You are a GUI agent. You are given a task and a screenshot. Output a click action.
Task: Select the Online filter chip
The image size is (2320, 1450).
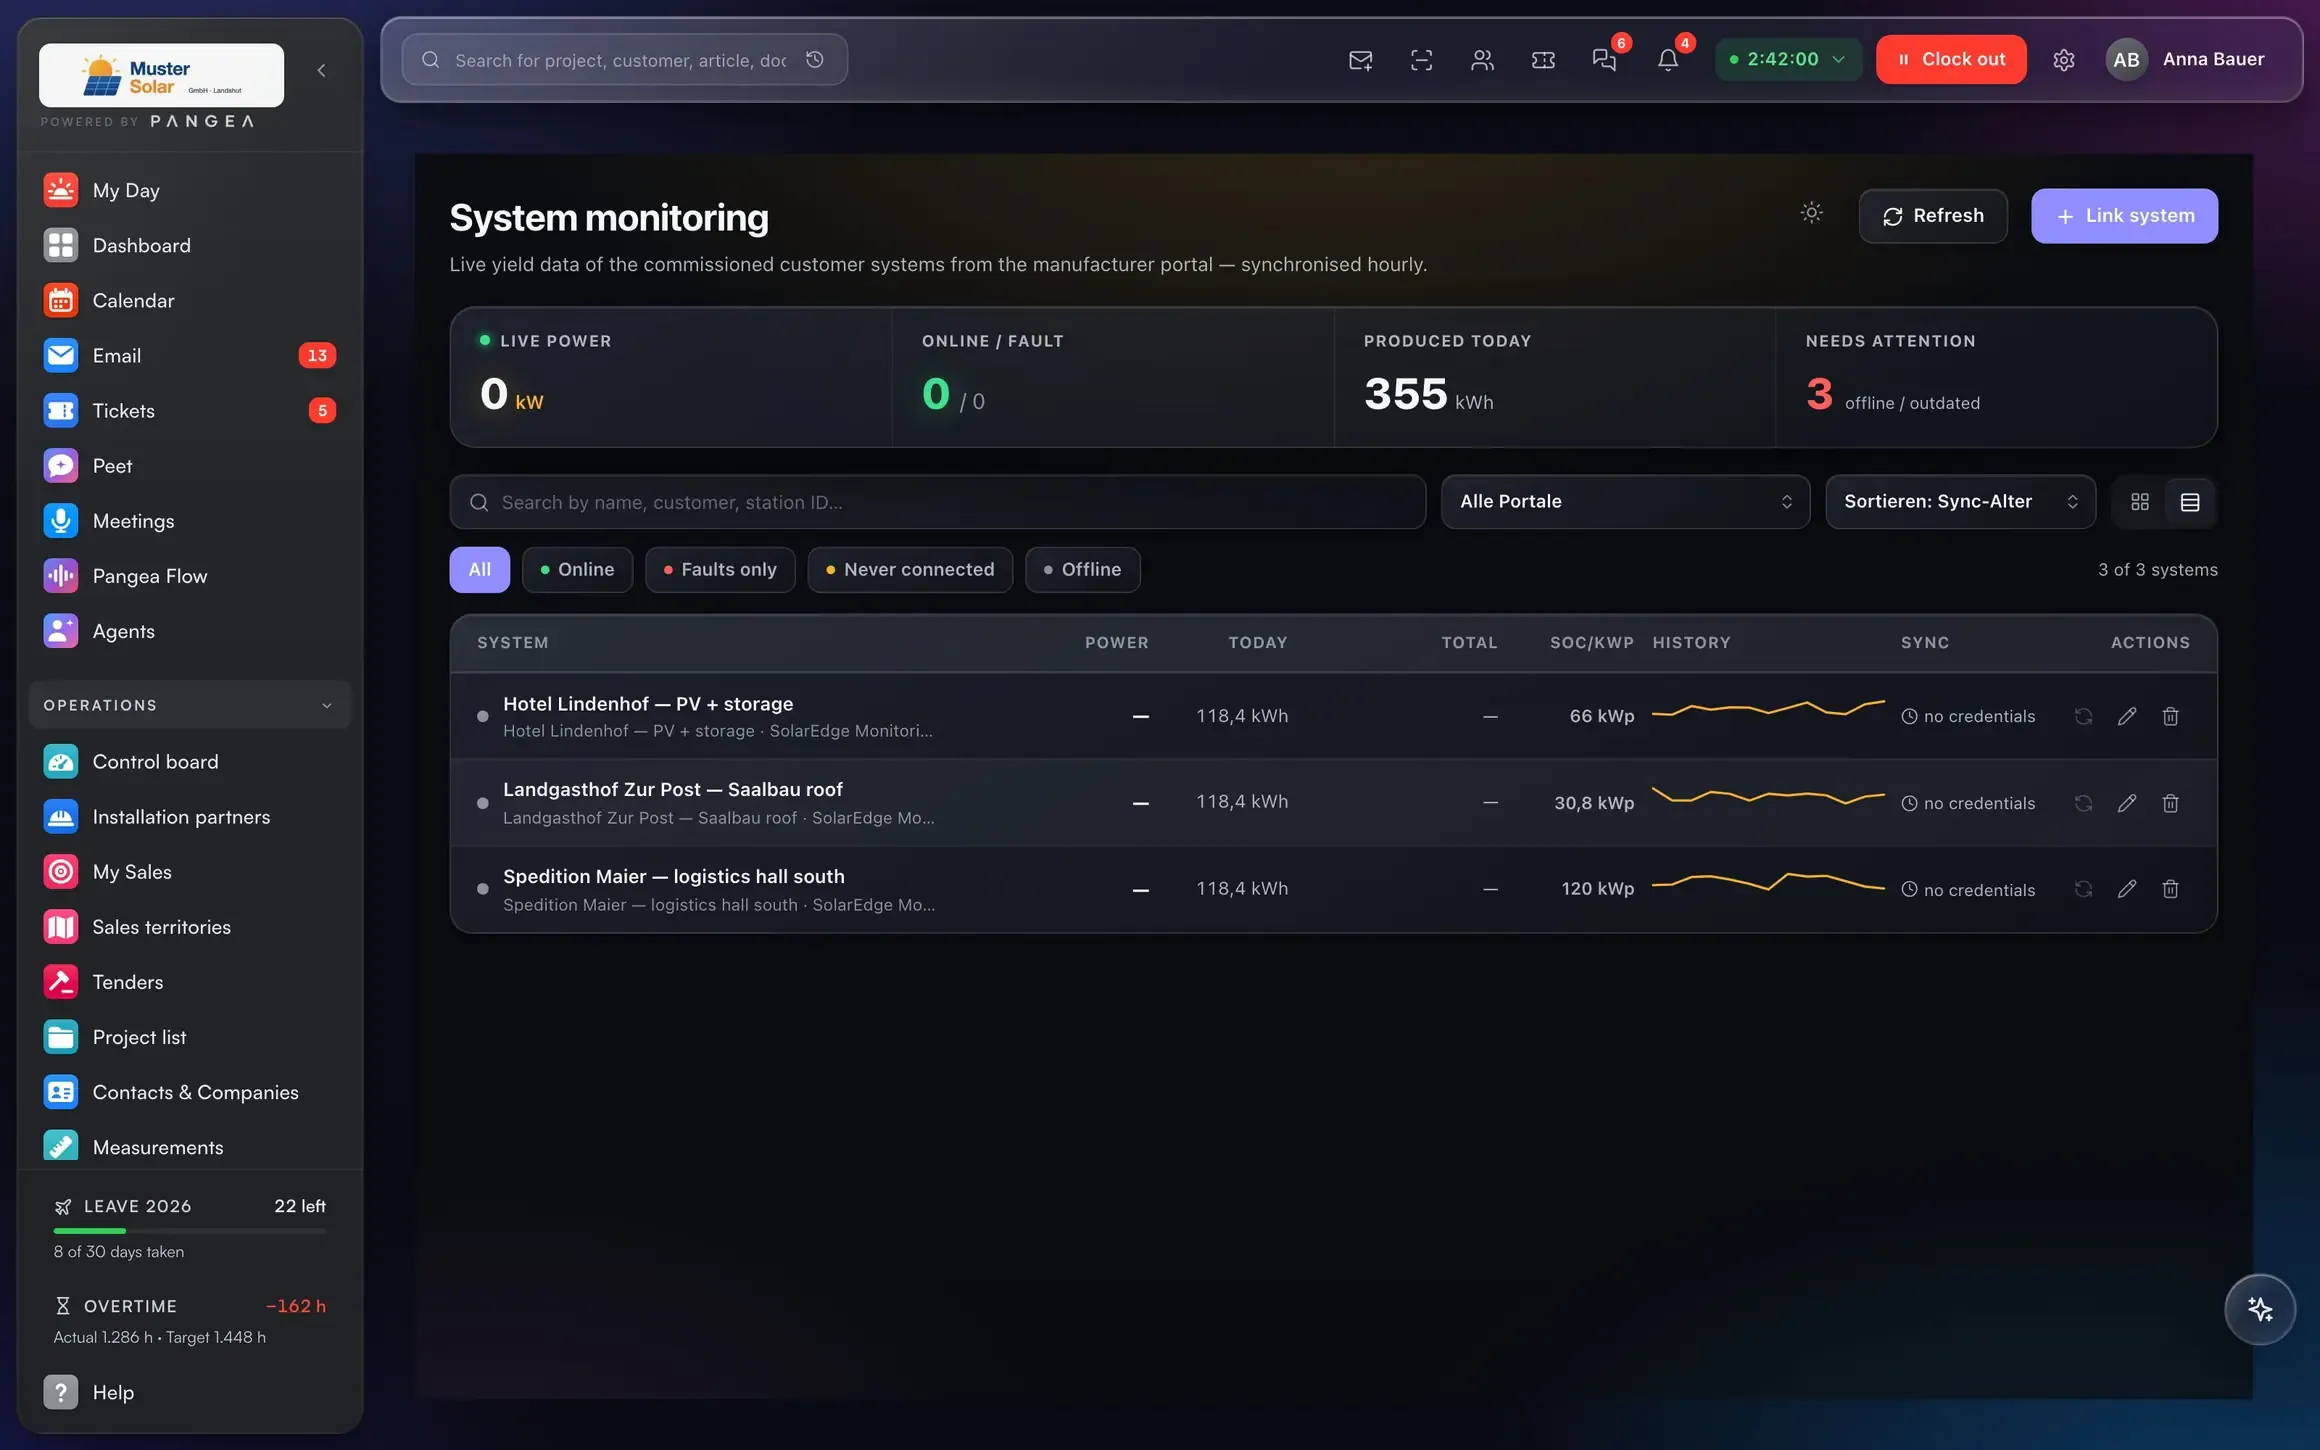click(x=577, y=570)
